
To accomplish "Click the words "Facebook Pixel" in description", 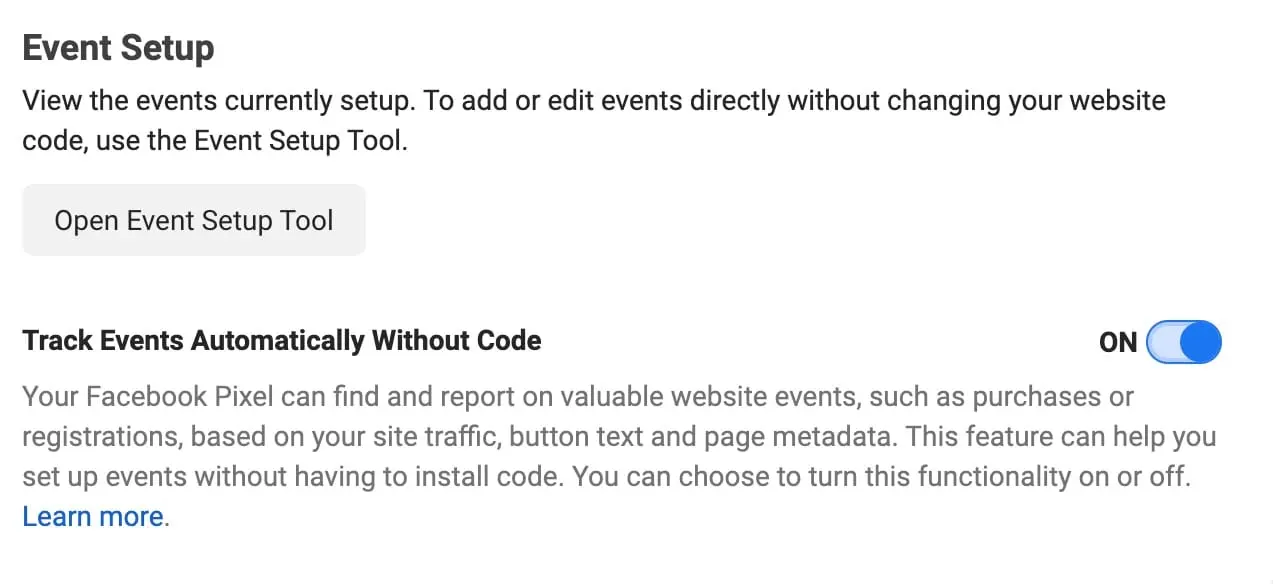I will point(188,397).
